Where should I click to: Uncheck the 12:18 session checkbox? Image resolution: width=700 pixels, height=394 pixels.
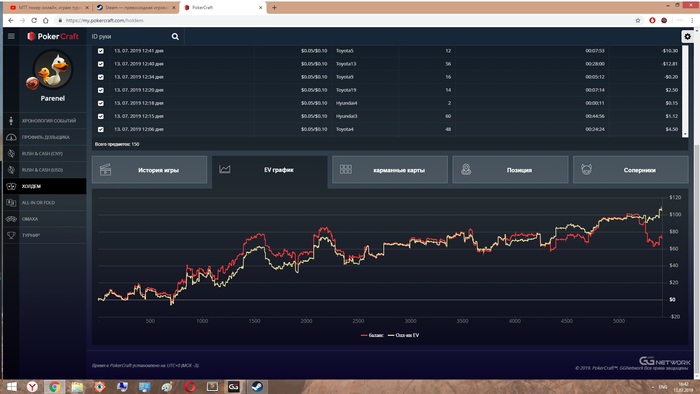click(x=101, y=103)
